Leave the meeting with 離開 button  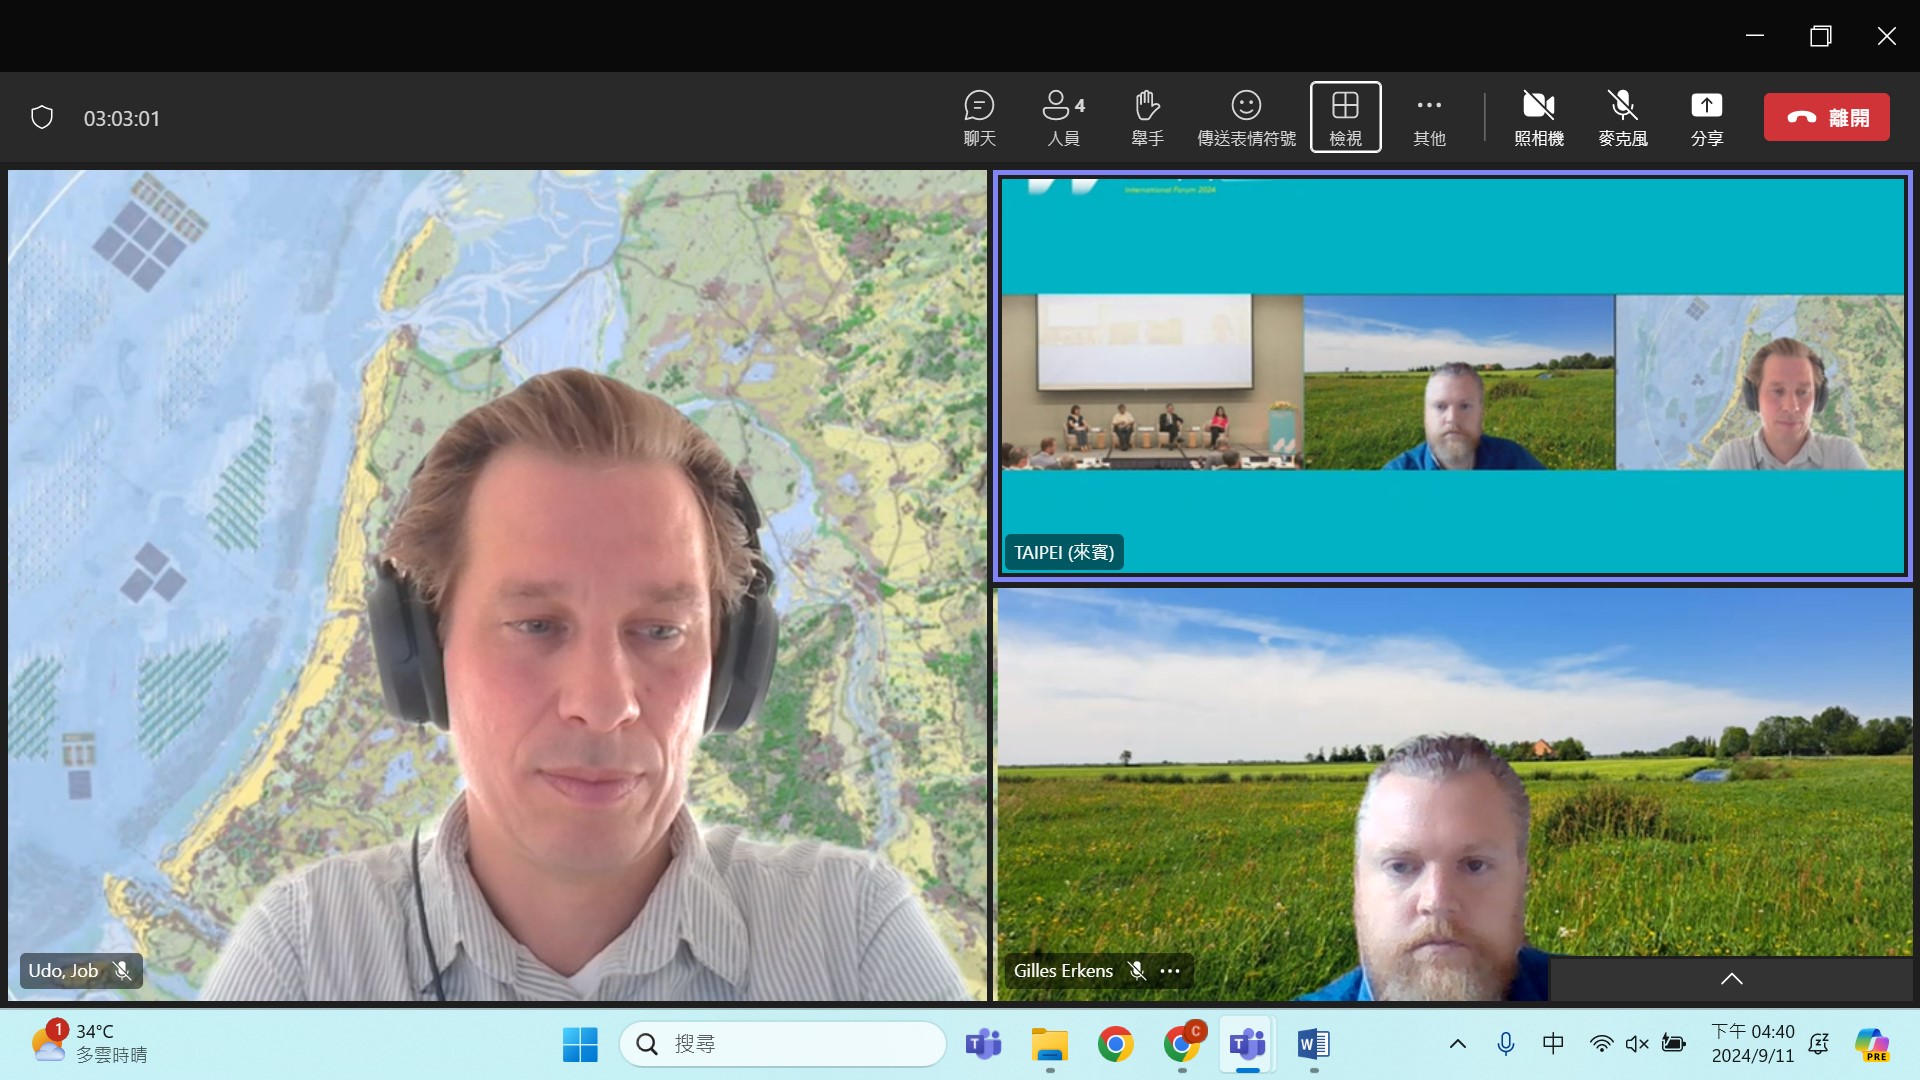point(1826,117)
